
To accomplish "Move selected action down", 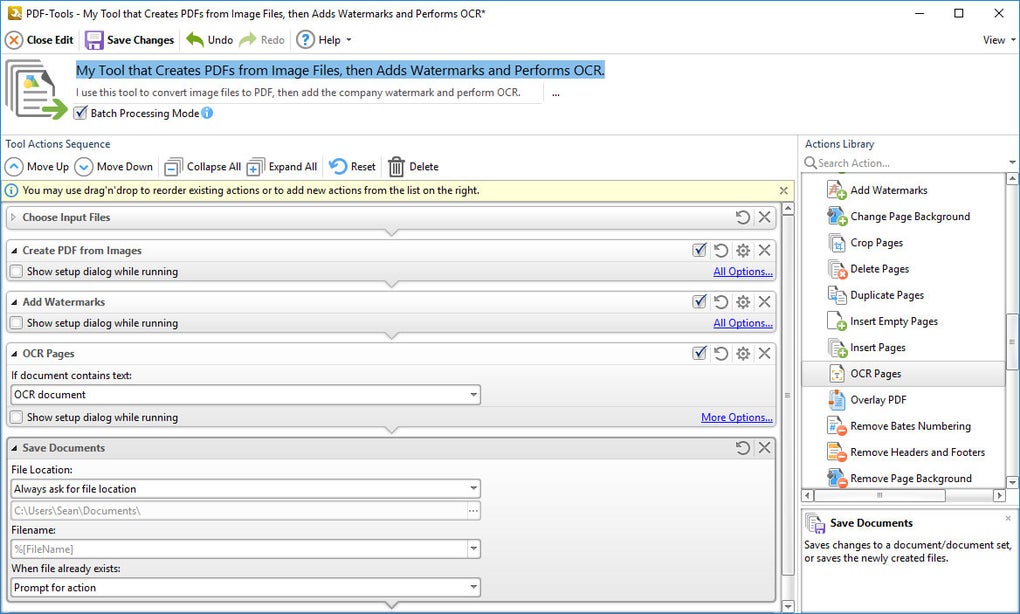I will [x=114, y=167].
